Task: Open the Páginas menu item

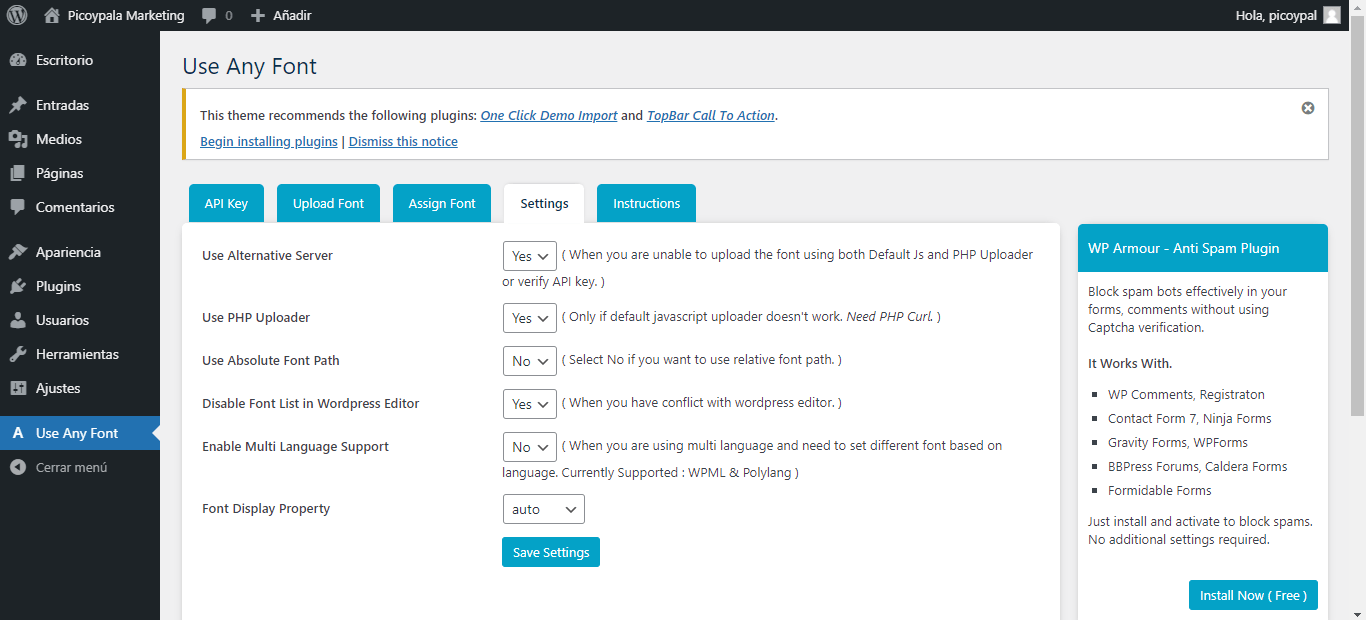Action: 80,173
